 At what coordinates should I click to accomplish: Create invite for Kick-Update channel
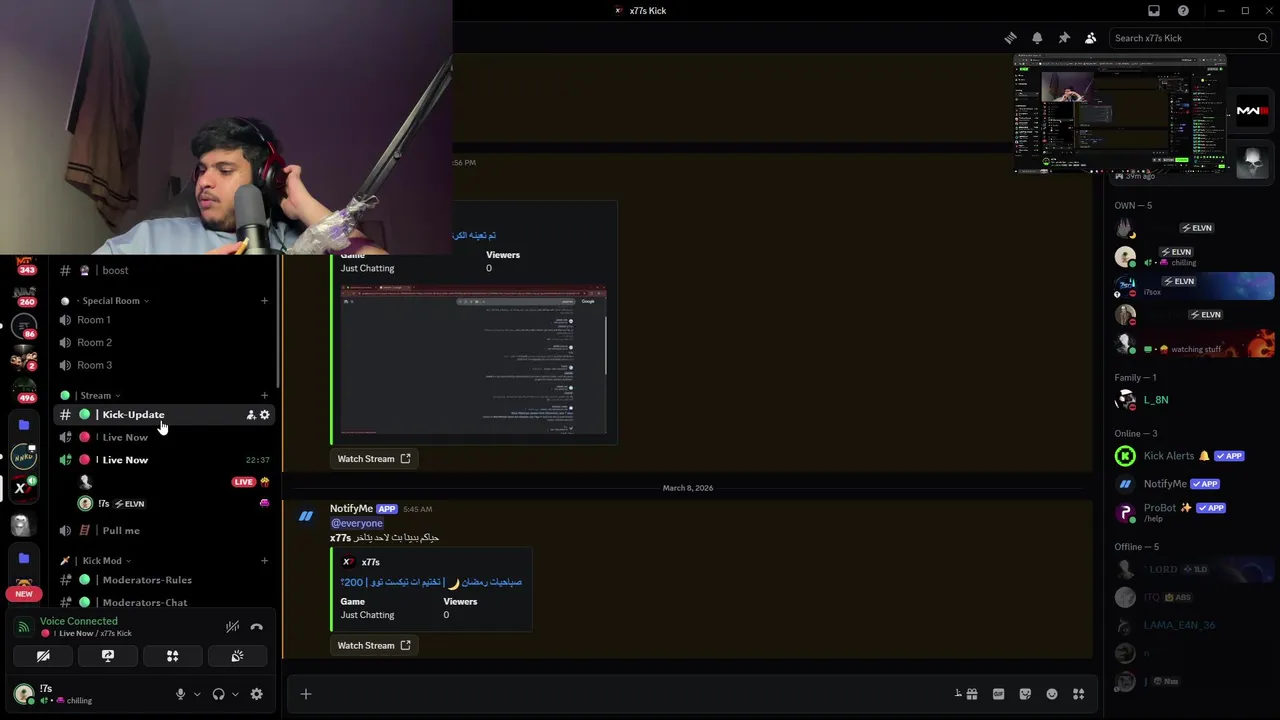point(250,415)
